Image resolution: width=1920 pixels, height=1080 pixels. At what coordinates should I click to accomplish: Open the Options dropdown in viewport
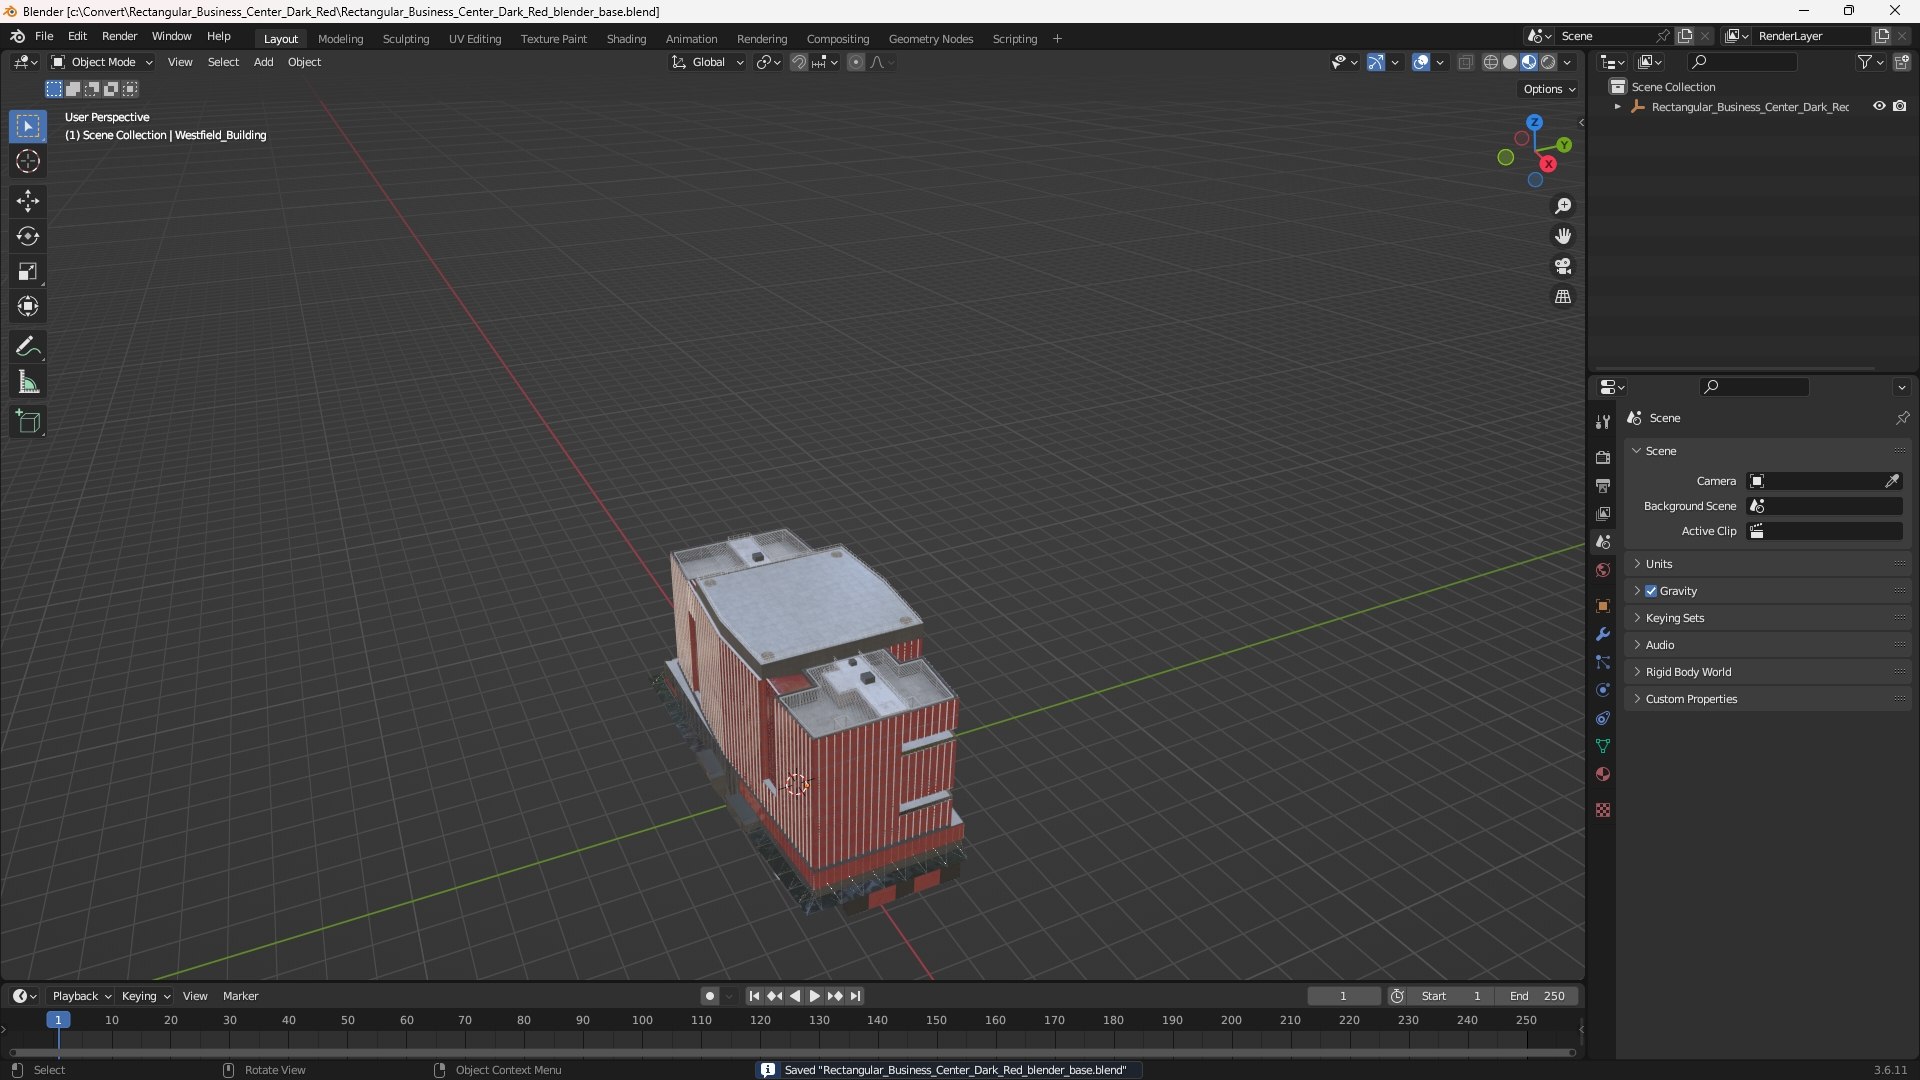click(1549, 89)
